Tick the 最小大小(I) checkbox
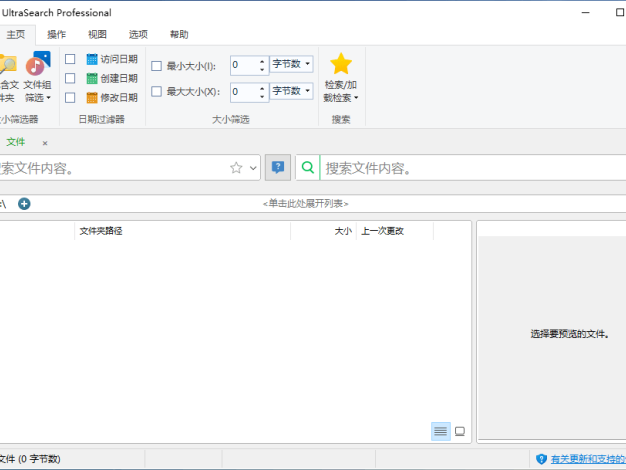626x470 pixels. click(156, 66)
